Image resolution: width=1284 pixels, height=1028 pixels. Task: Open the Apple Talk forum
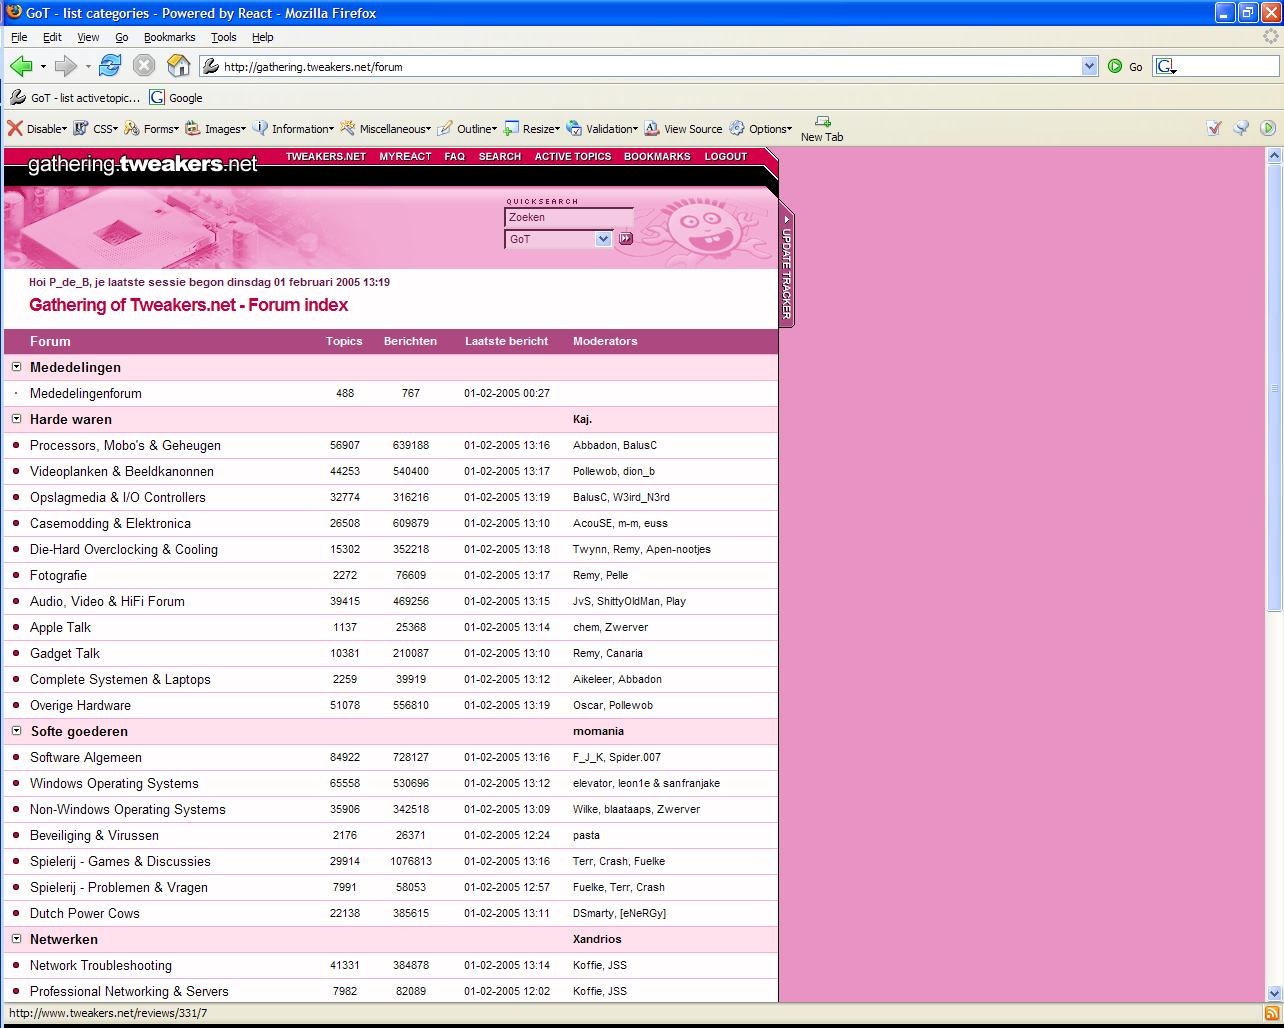(x=60, y=627)
